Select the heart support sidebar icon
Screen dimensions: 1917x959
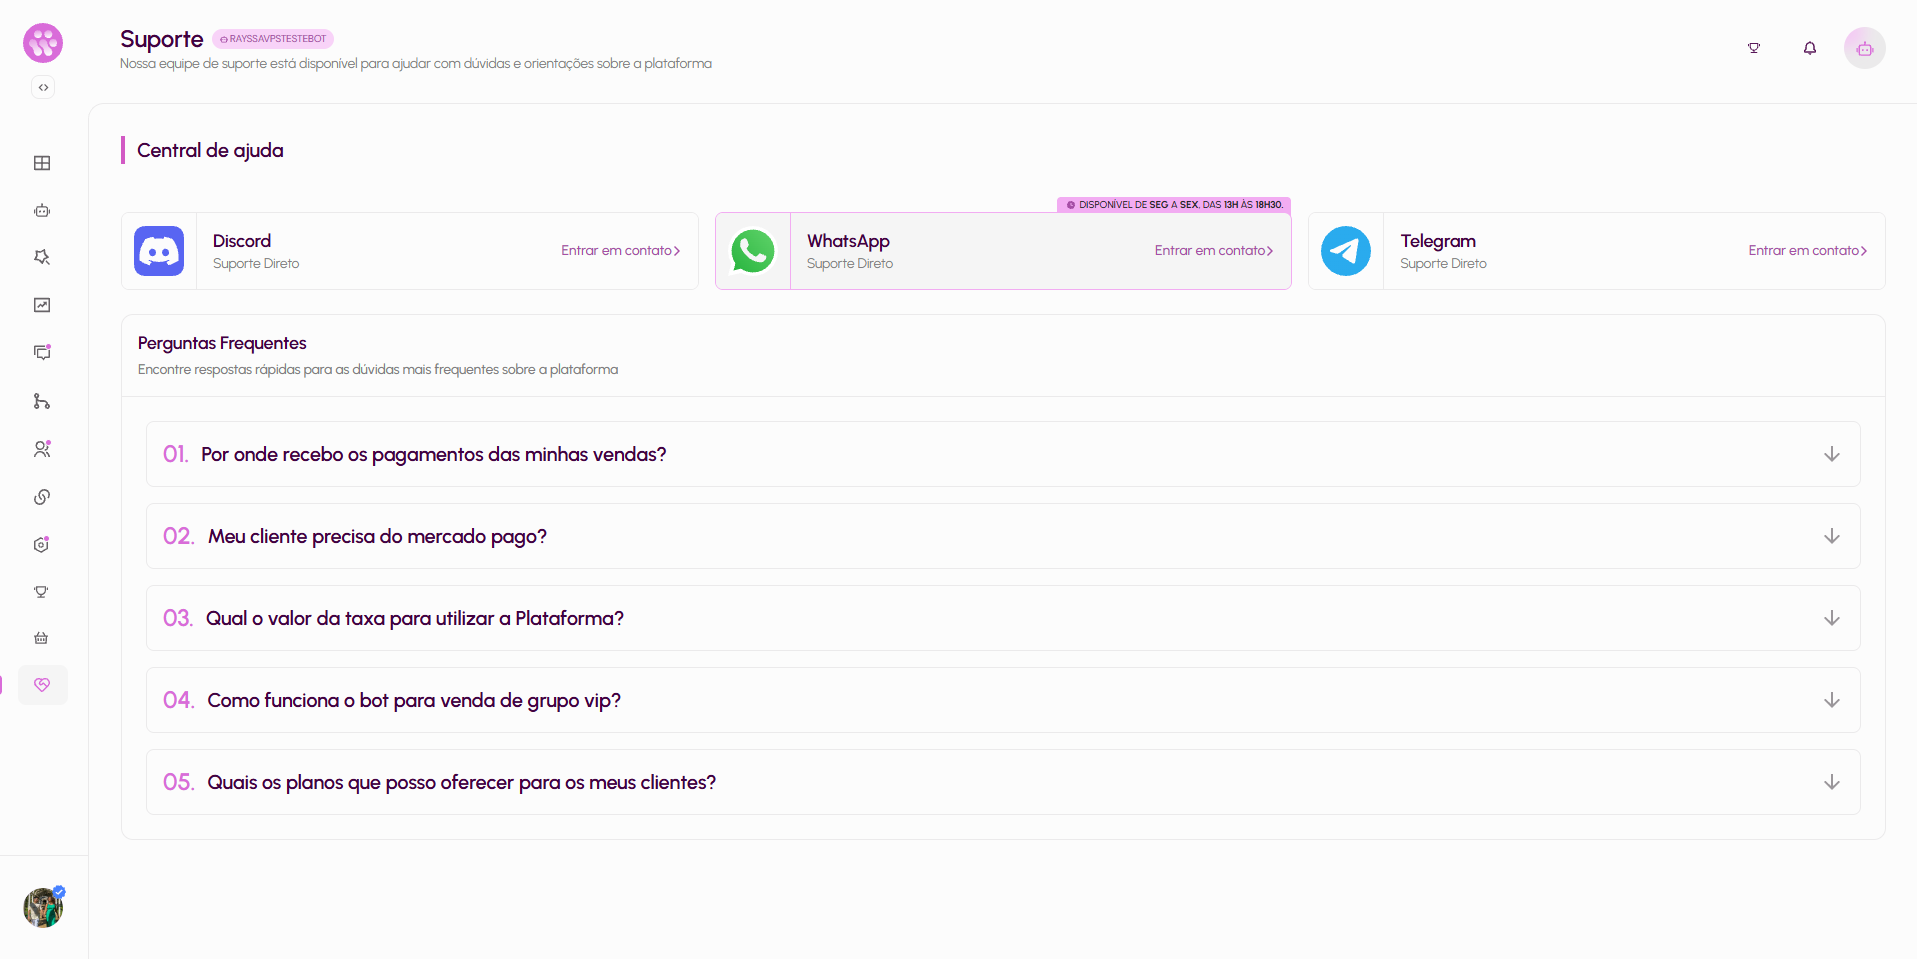(x=42, y=685)
